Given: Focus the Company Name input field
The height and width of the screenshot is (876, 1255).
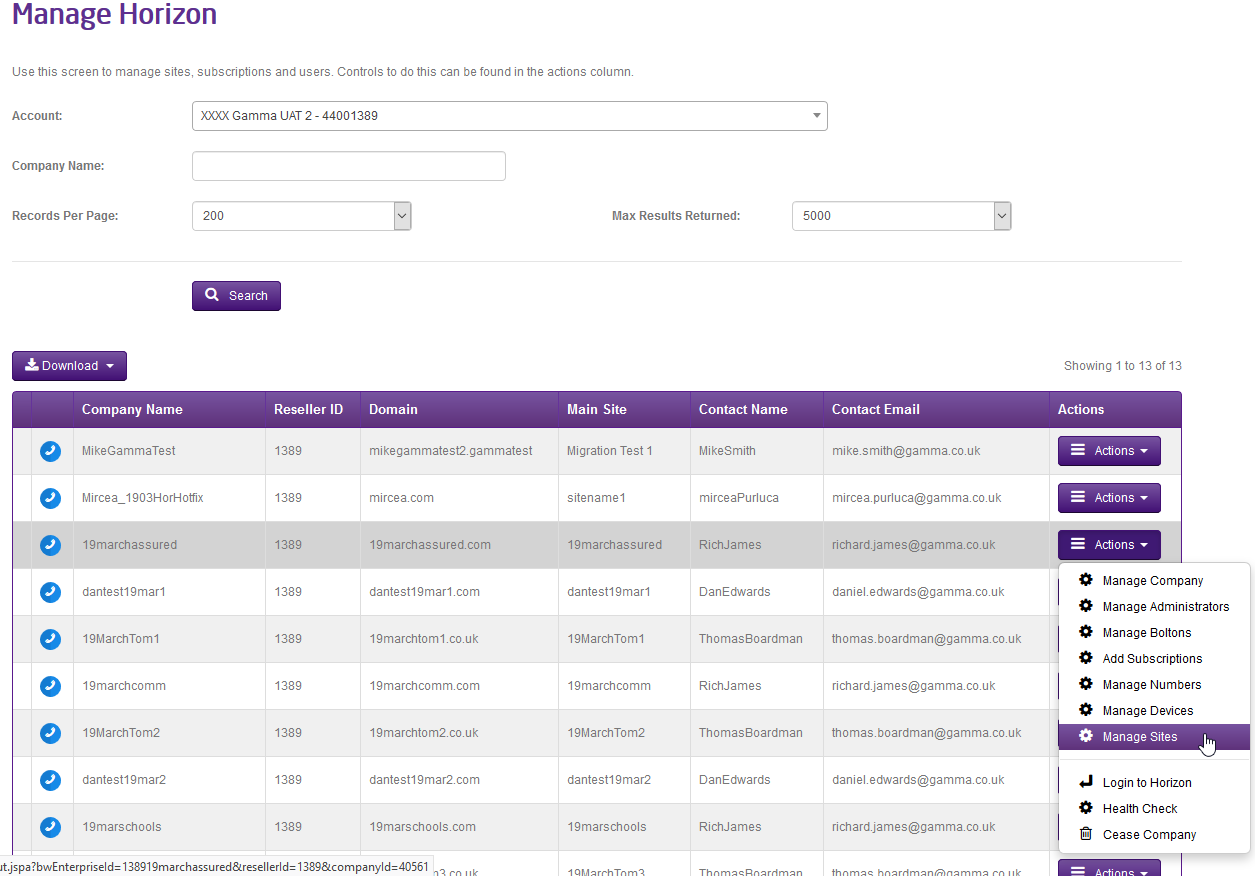Looking at the screenshot, I should (x=349, y=166).
